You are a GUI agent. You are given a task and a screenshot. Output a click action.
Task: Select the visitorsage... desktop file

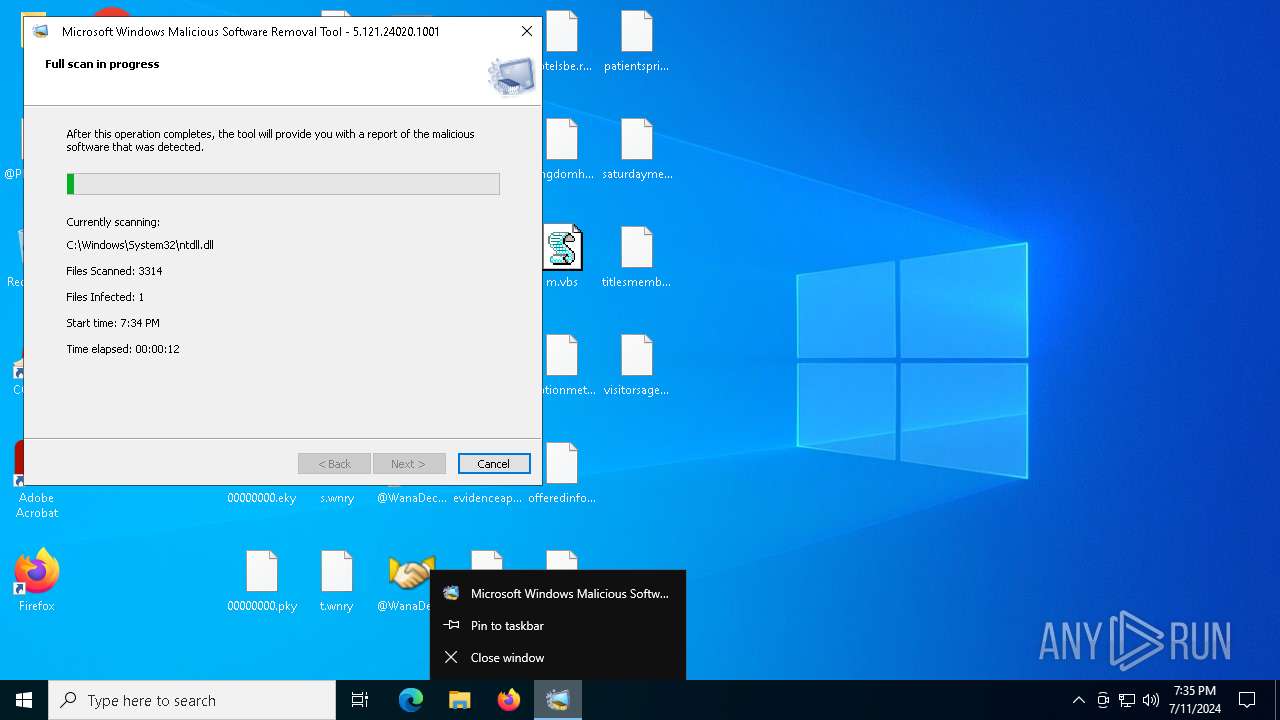point(637,366)
